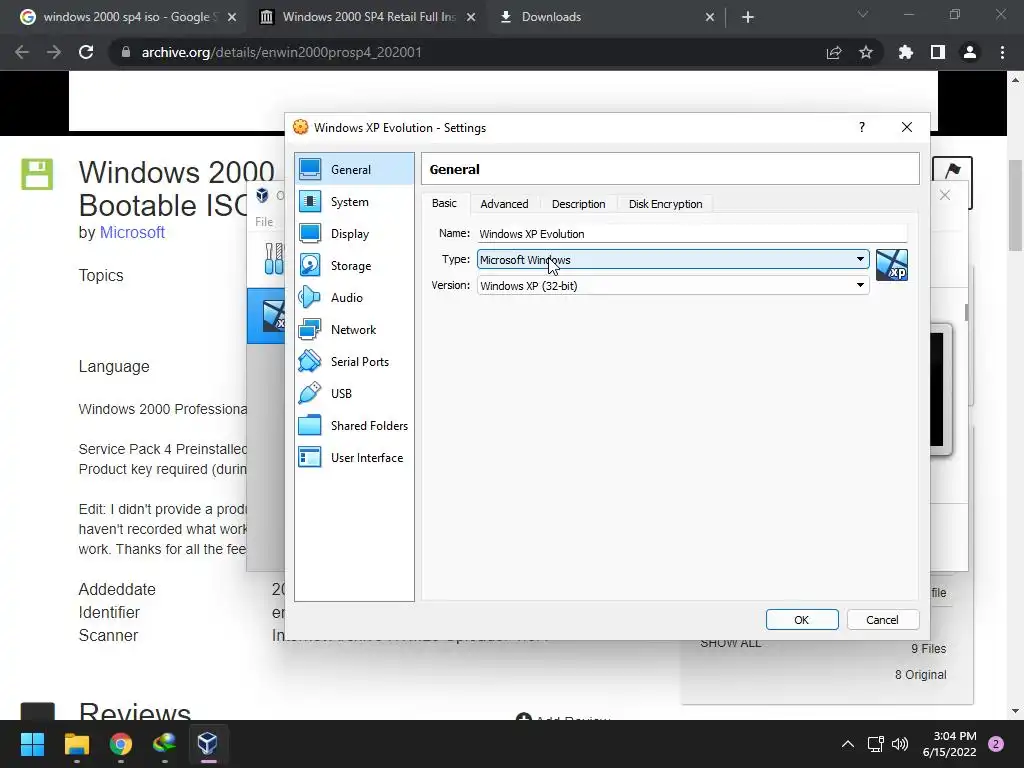Click the 8 Original text
Viewport: 1024px width, 768px height.
[x=920, y=675]
